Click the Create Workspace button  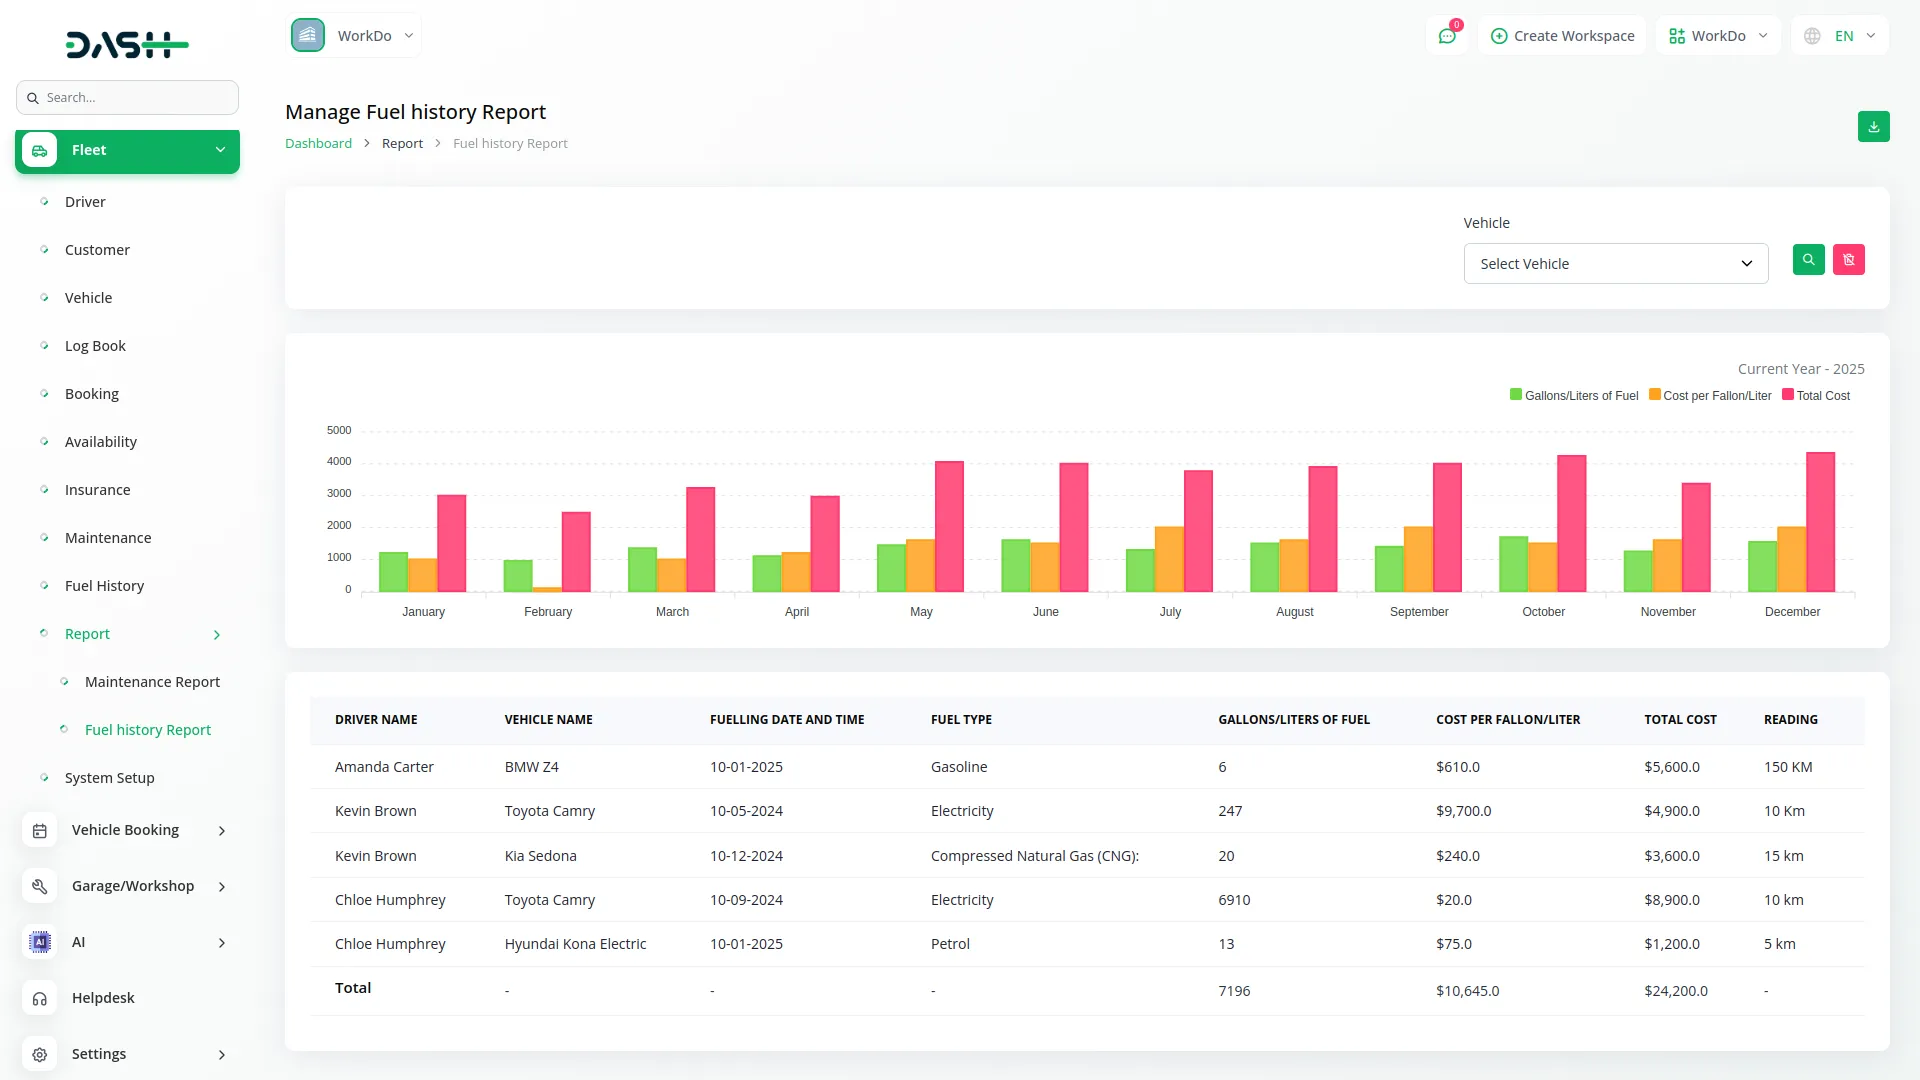pyautogui.click(x=1562, y=36)
